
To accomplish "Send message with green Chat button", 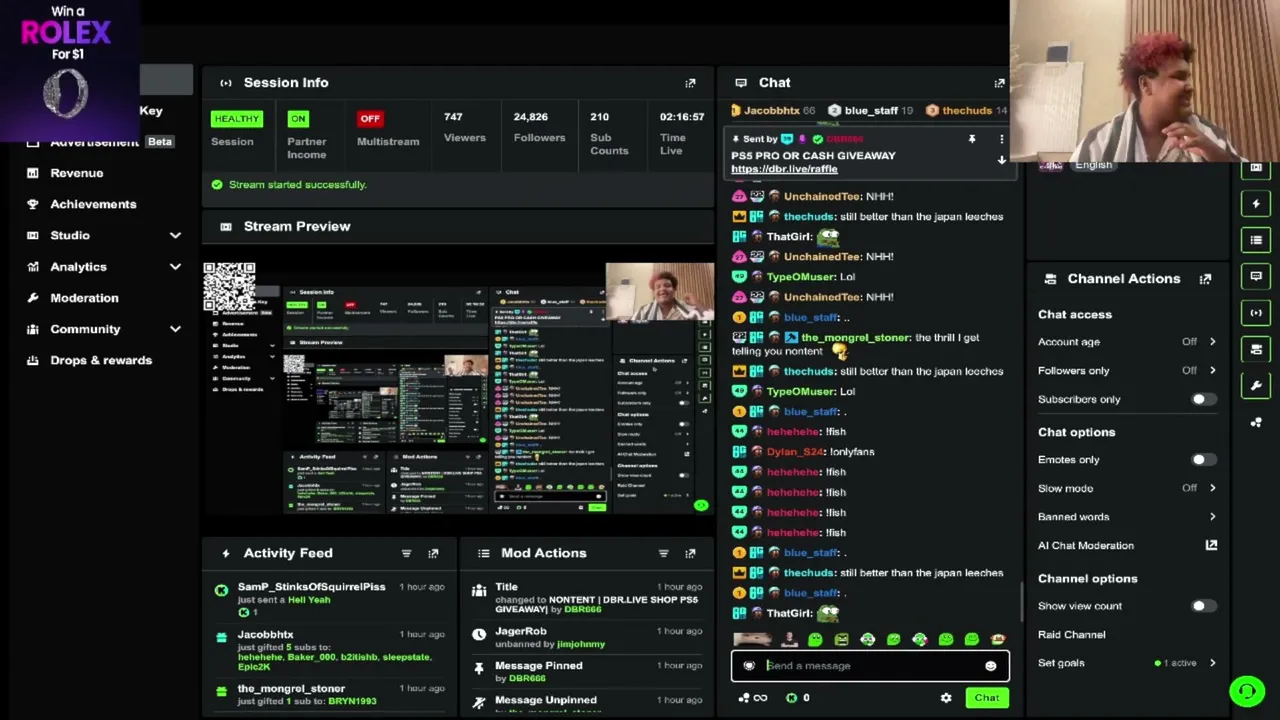I will click(987, 698).
